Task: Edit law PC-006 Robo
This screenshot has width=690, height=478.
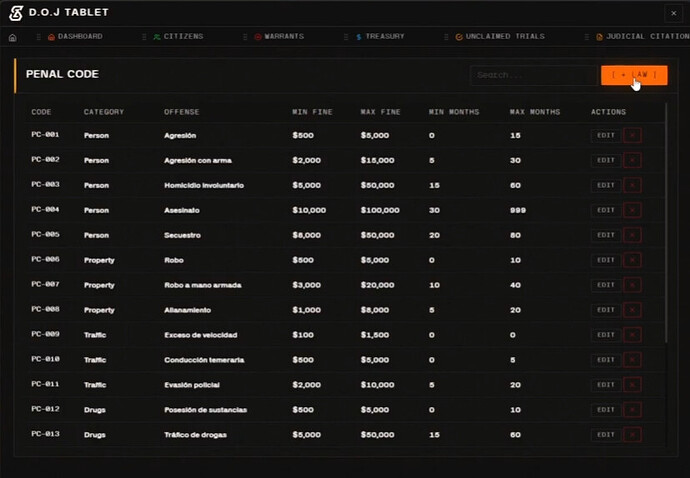Action: (x=606, y=260)
